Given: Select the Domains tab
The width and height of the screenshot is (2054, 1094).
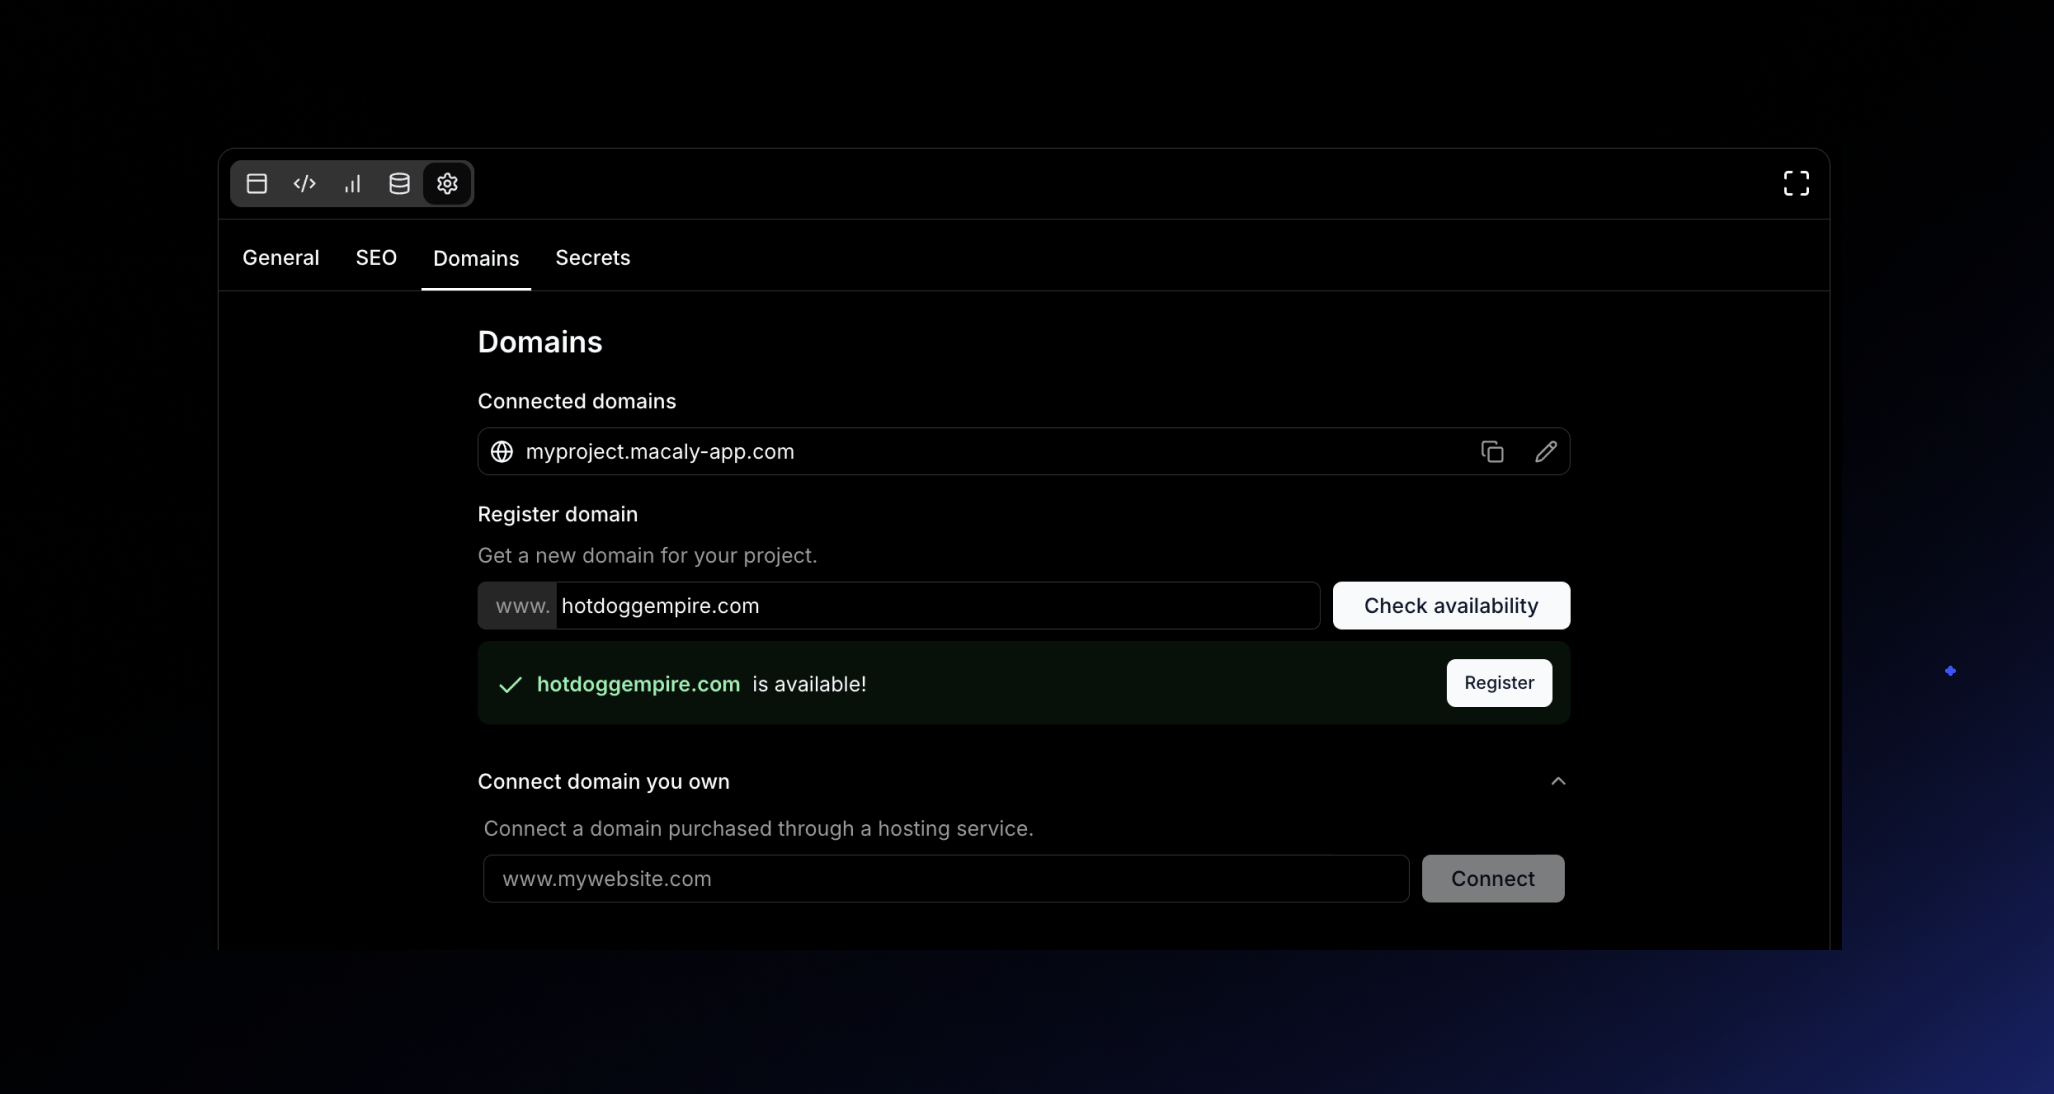Looking at the screenshot, I should [476, 259].
